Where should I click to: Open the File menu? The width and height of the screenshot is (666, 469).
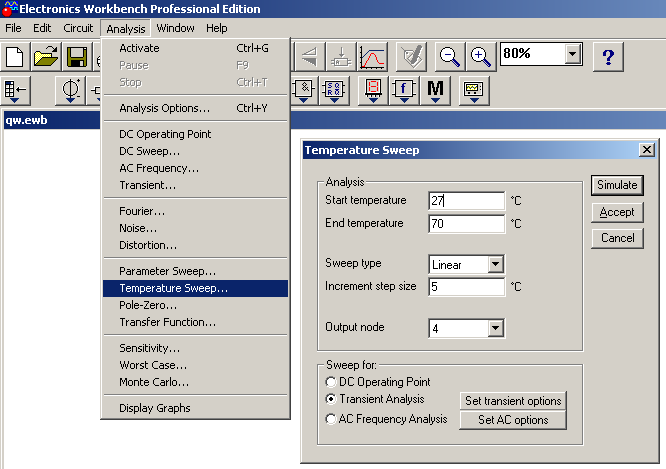(13, 28)
